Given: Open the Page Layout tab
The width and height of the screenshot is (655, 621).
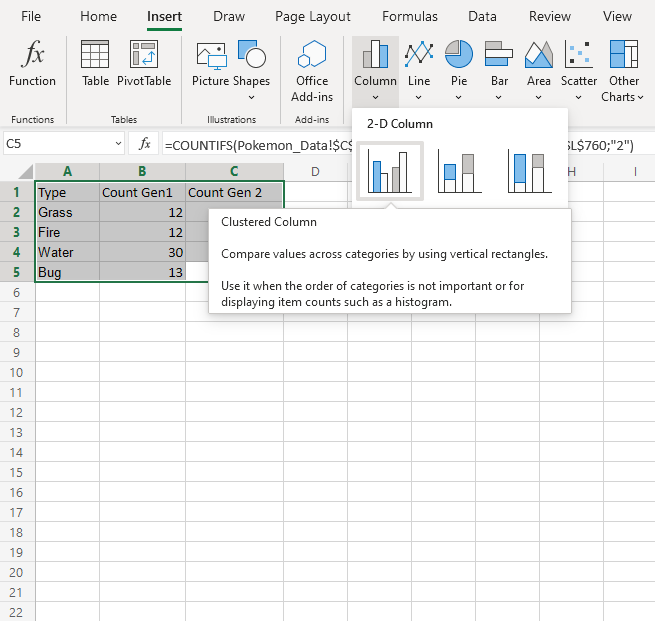Looking at the screenshot, I should 313,16.
